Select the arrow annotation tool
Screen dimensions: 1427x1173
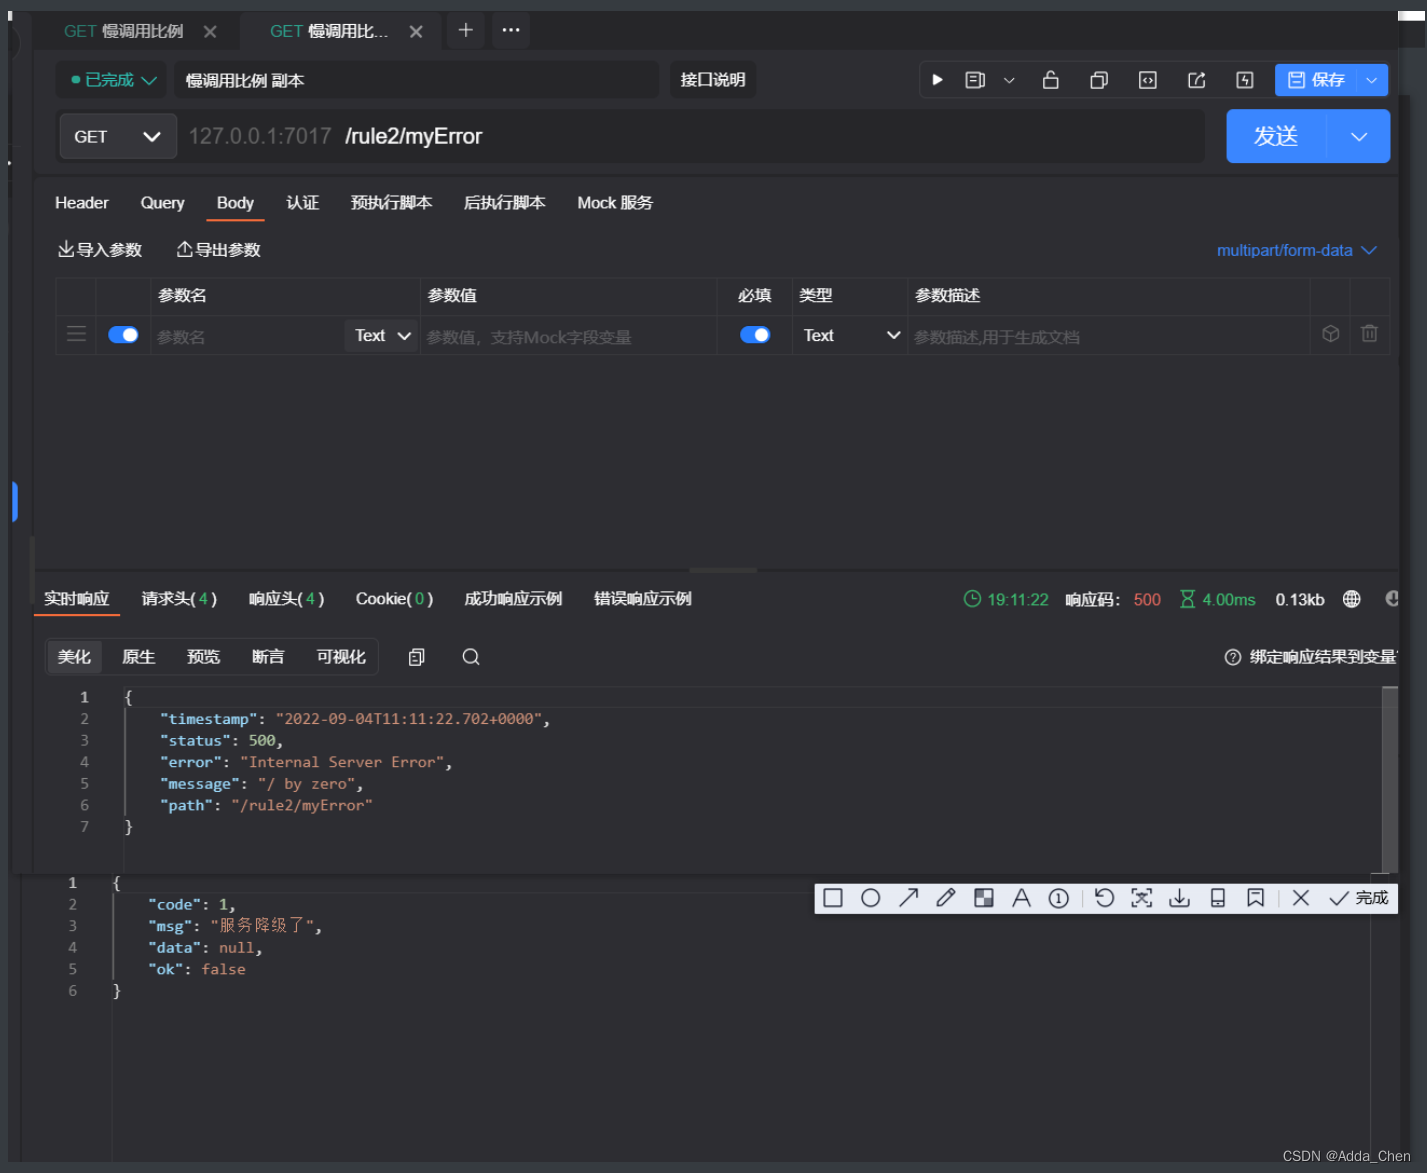coord(908,898)
